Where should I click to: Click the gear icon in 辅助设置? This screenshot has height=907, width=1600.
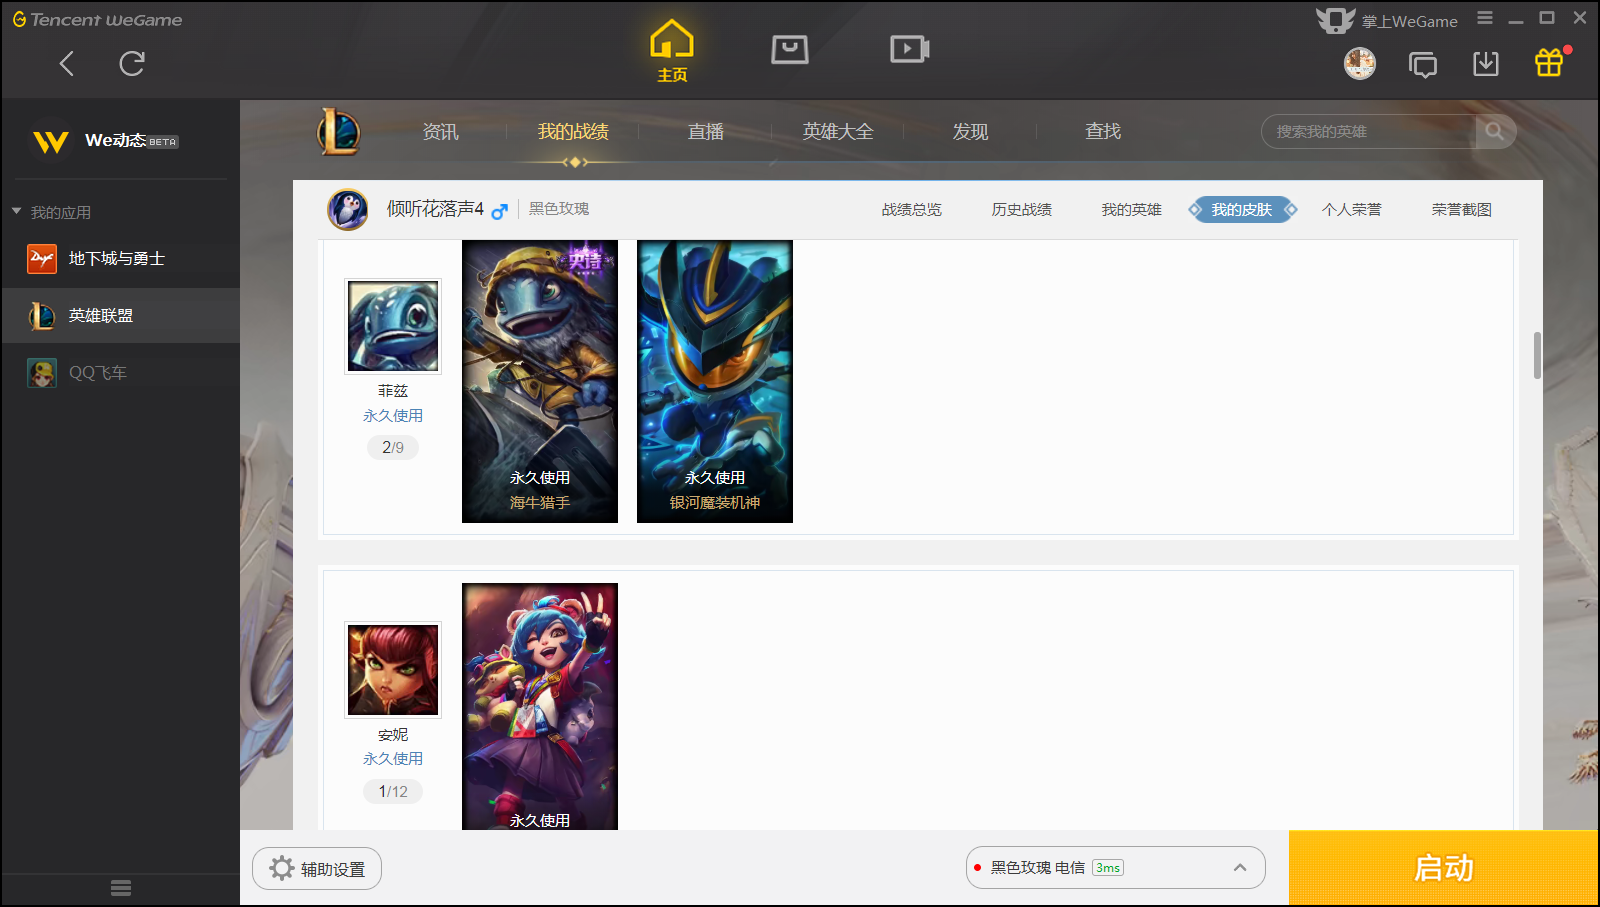tap(282, 868)
